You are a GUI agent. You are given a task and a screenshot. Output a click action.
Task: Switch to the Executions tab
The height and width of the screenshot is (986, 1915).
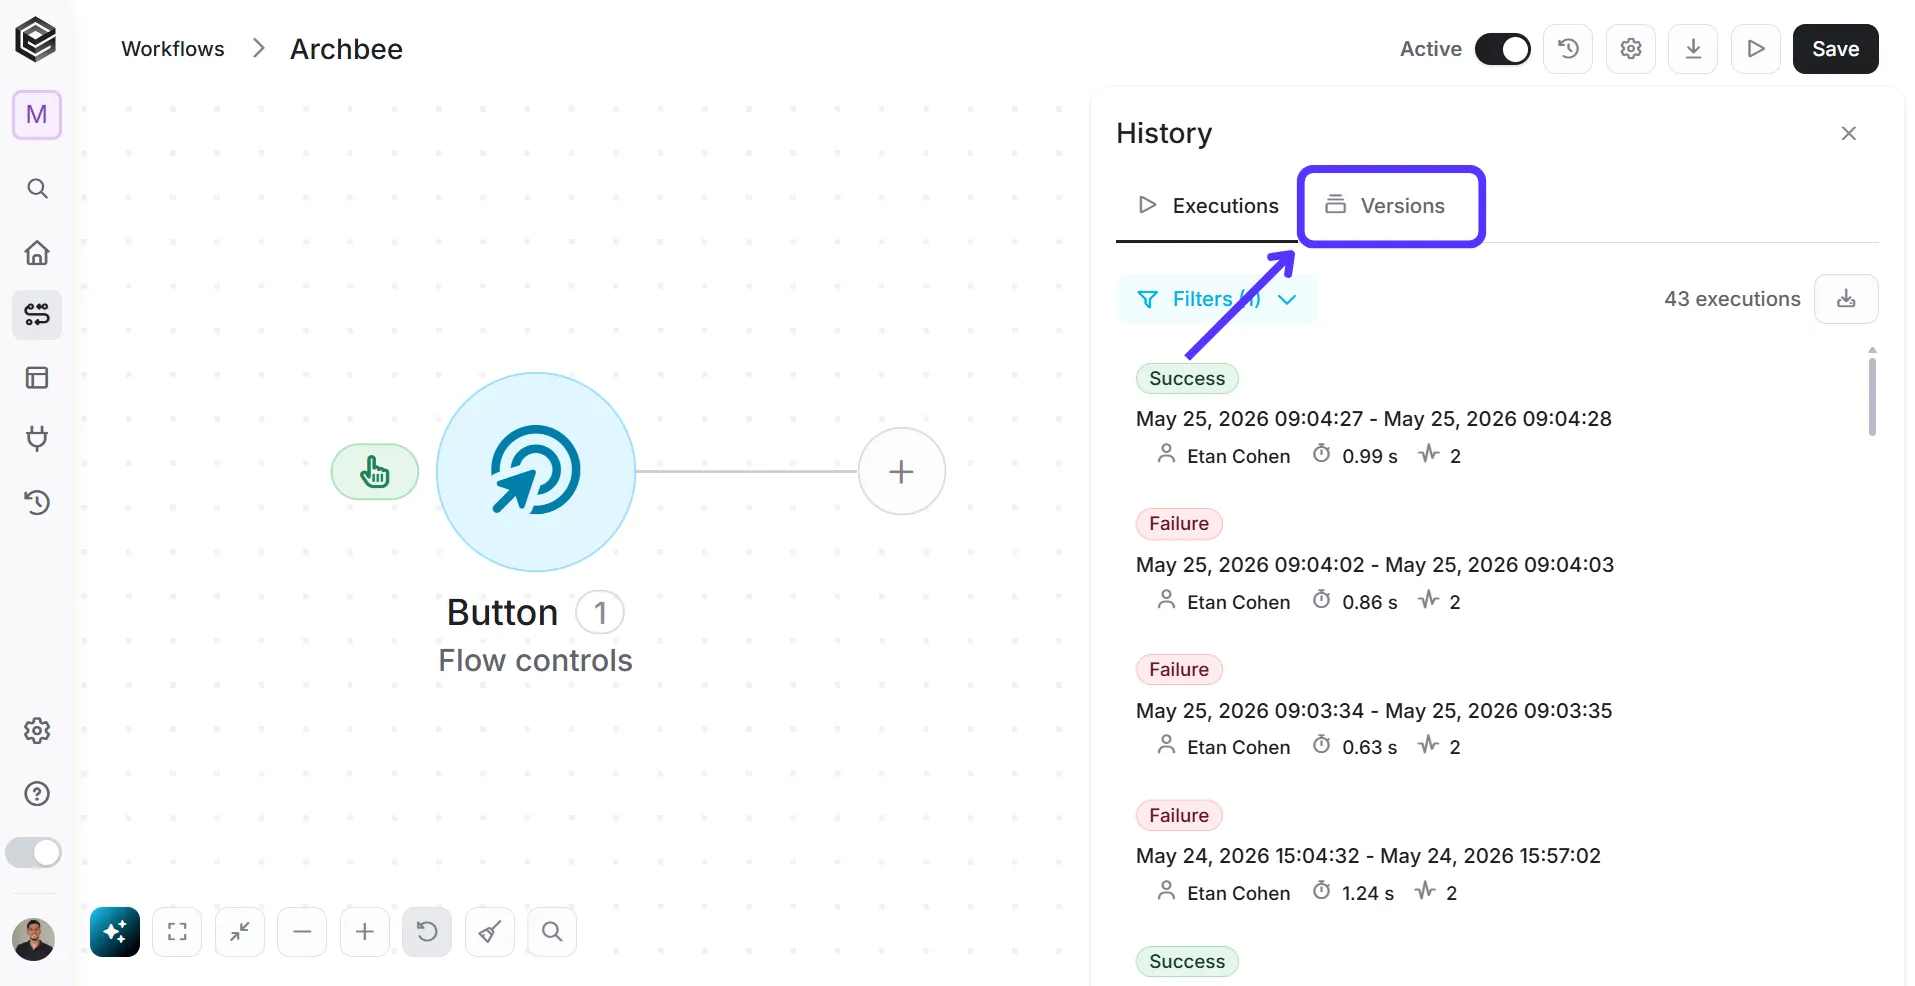(x=1207, y=206)
